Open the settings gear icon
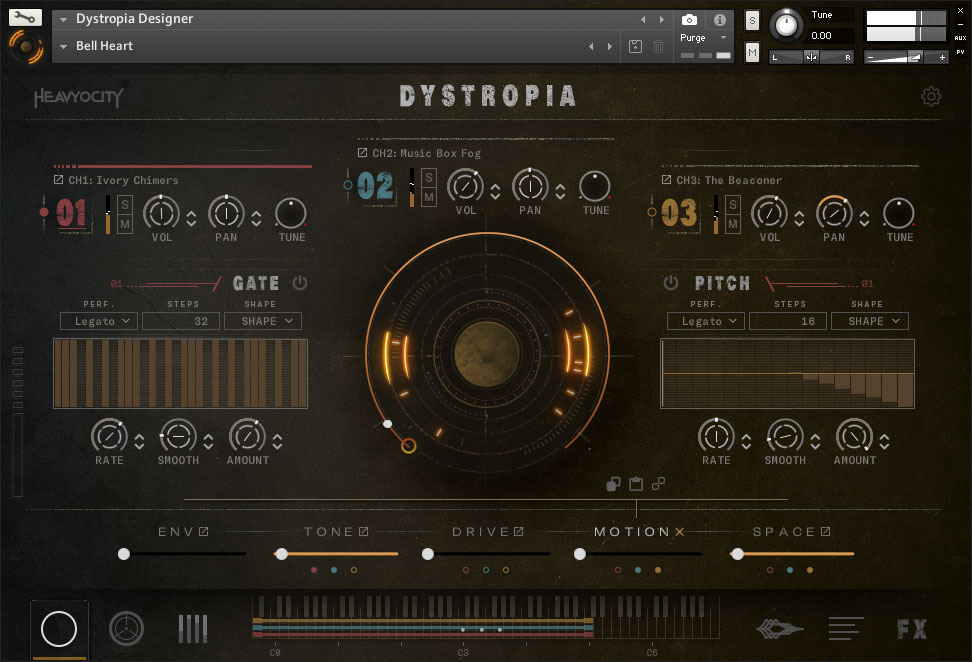This screenshot has width=972, height=662. pos(931,97)
